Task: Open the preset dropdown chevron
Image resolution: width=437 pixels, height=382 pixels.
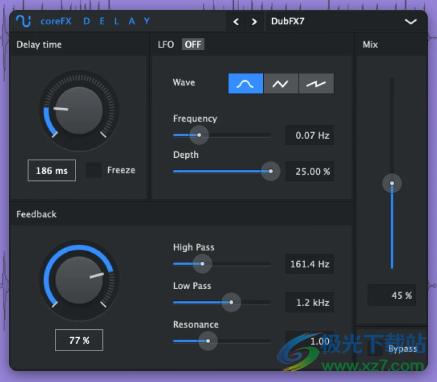Action: click(x=410, y=22)
